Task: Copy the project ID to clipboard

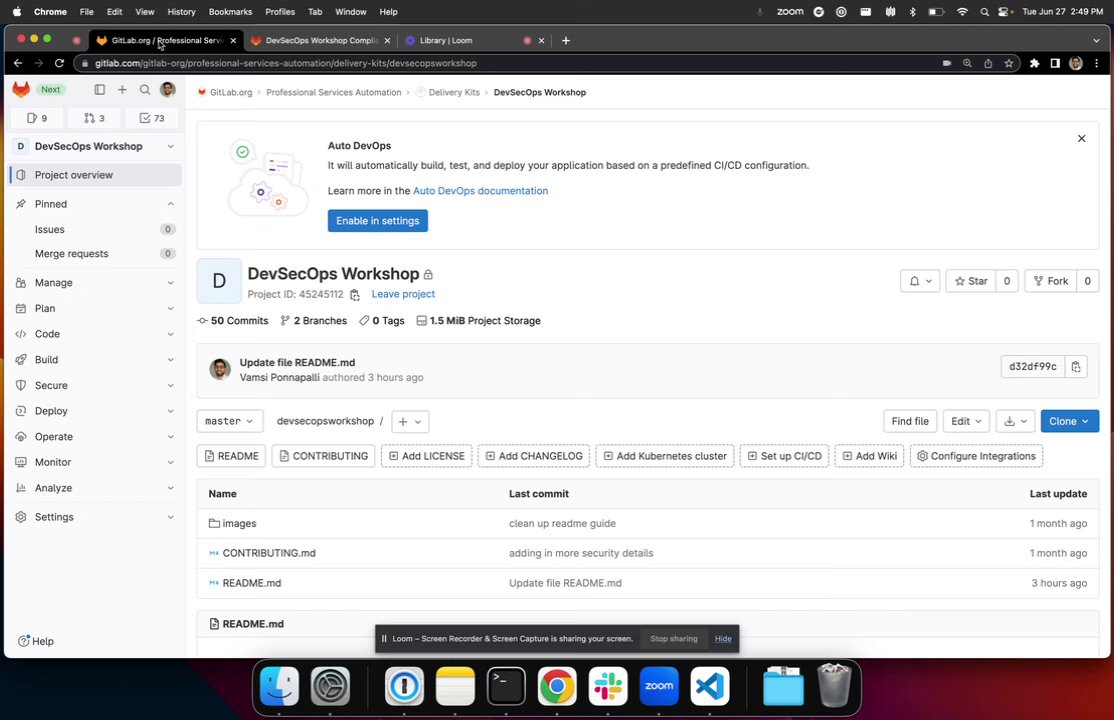Action: click(x=355, y=295)
